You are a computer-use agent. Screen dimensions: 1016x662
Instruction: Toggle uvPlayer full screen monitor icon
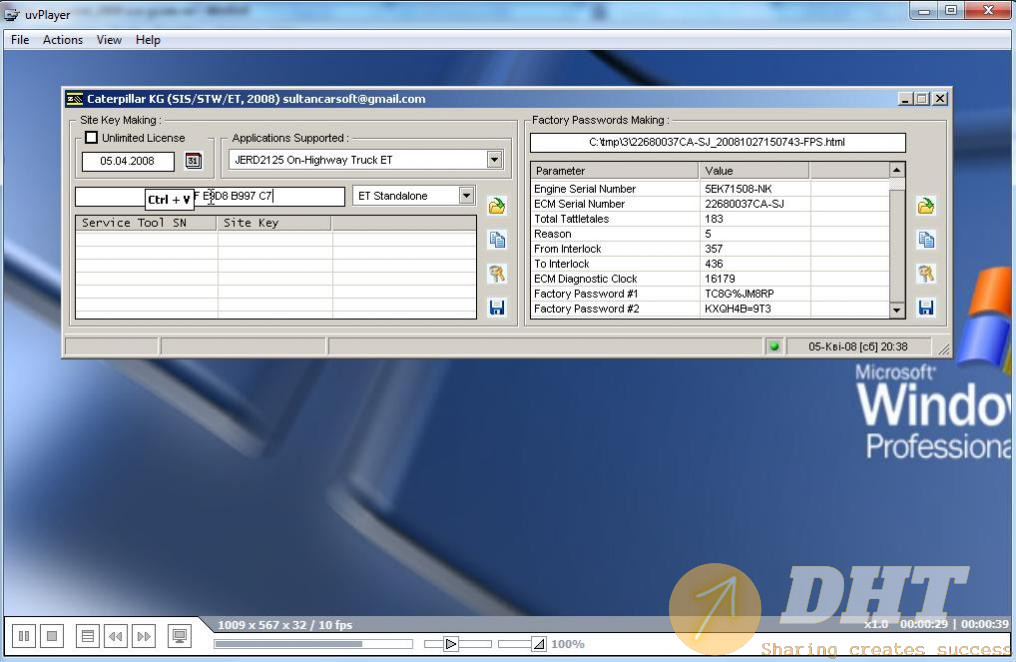tap(179, 636)
